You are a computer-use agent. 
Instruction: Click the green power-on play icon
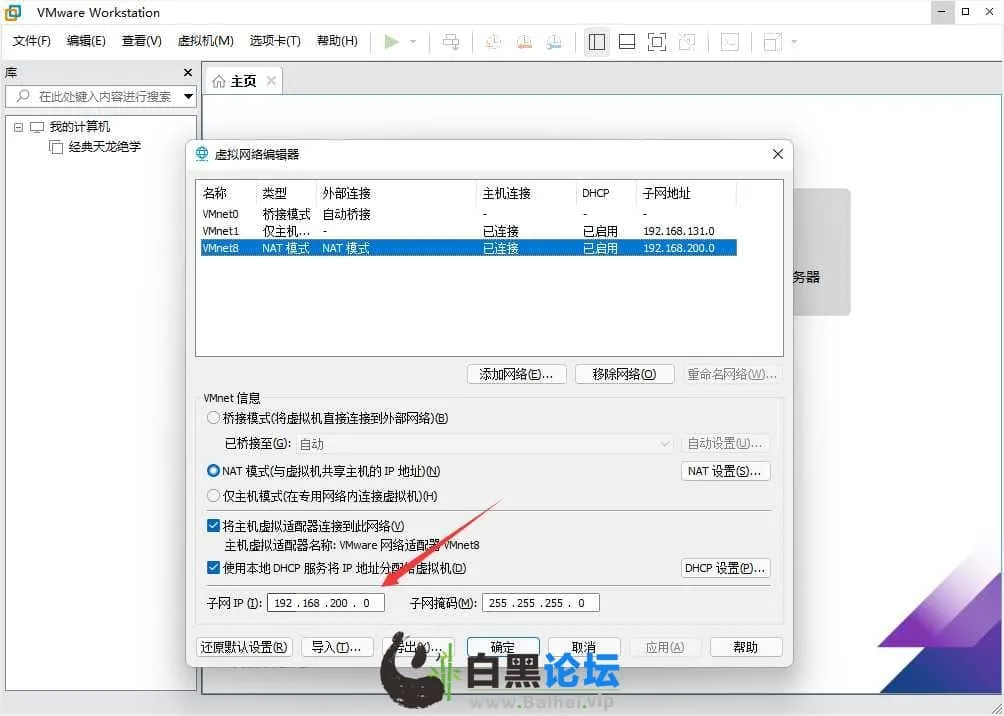392,42
